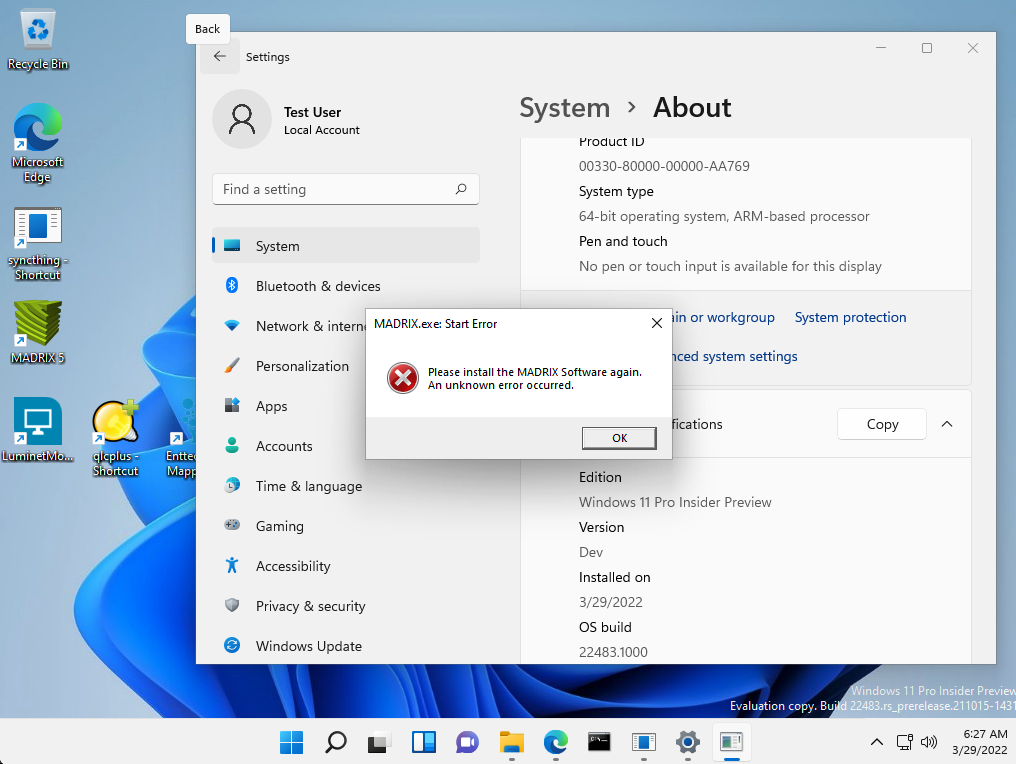
Task: Show hidden tray icons chevron
Action: (877, 742)
